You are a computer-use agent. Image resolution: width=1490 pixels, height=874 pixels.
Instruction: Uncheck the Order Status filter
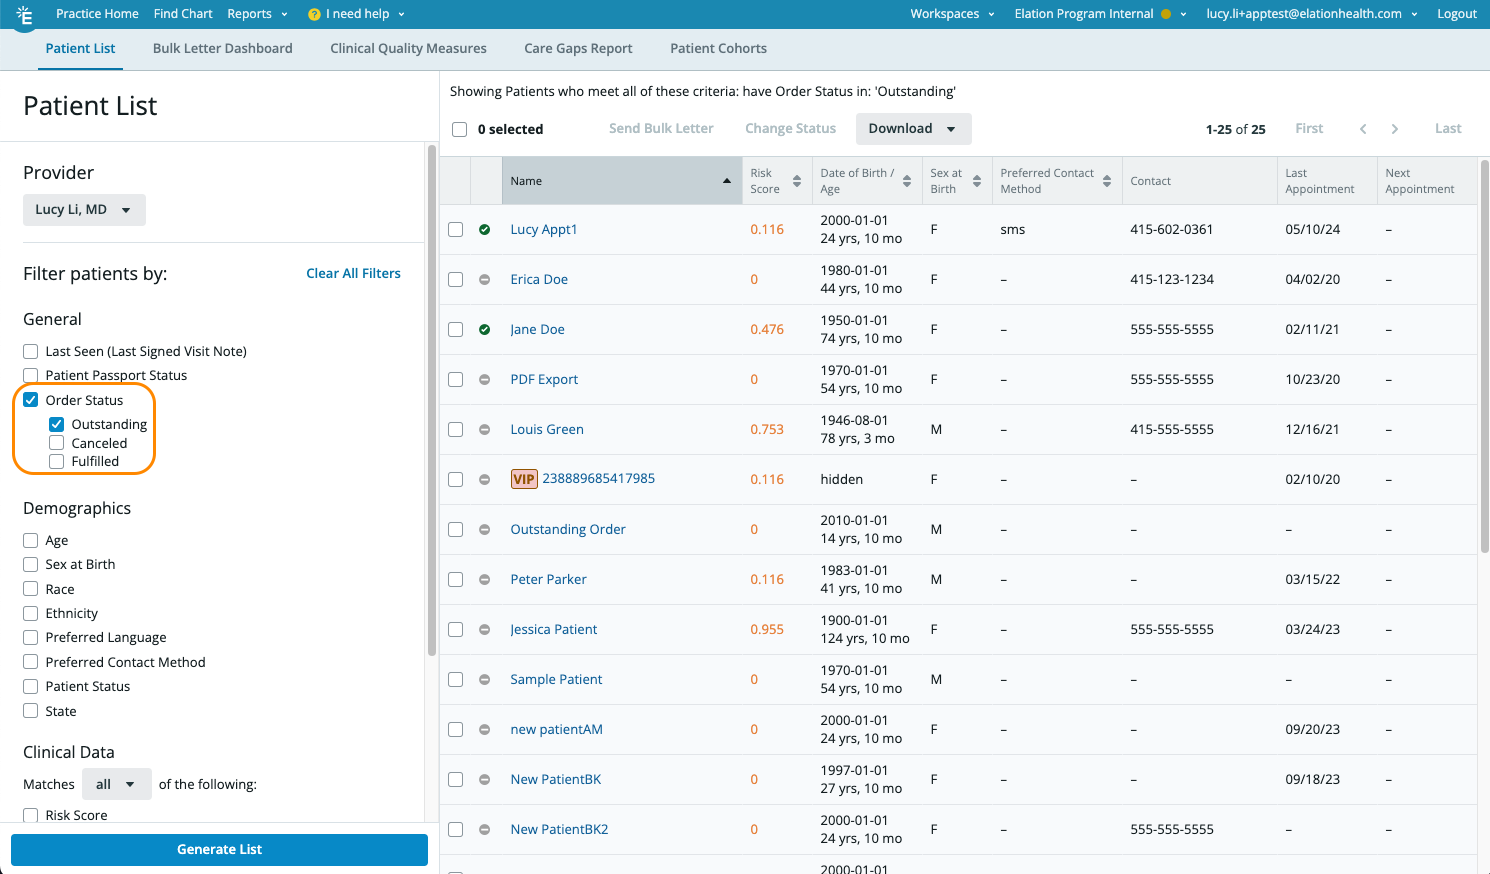coord(31,400)
